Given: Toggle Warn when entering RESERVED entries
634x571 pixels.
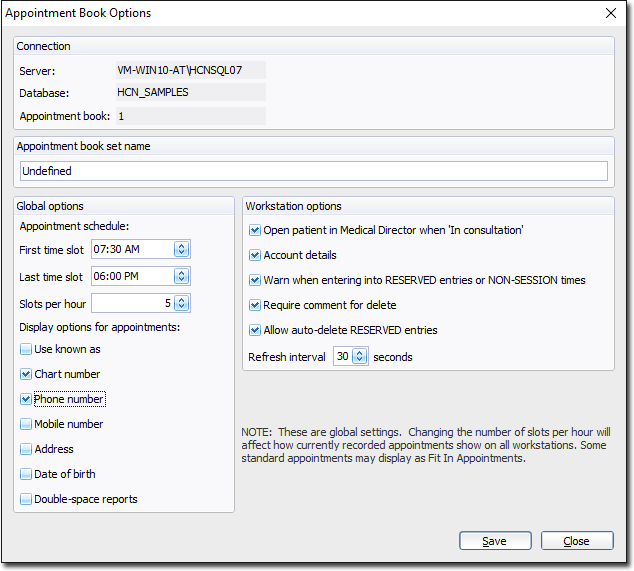Looking at the screenshot, I should tap(254, 280).
